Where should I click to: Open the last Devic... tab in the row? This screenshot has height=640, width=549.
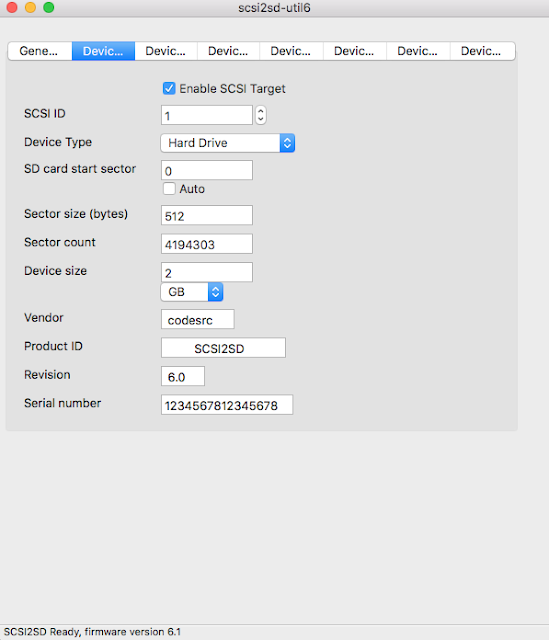point(482,51)
